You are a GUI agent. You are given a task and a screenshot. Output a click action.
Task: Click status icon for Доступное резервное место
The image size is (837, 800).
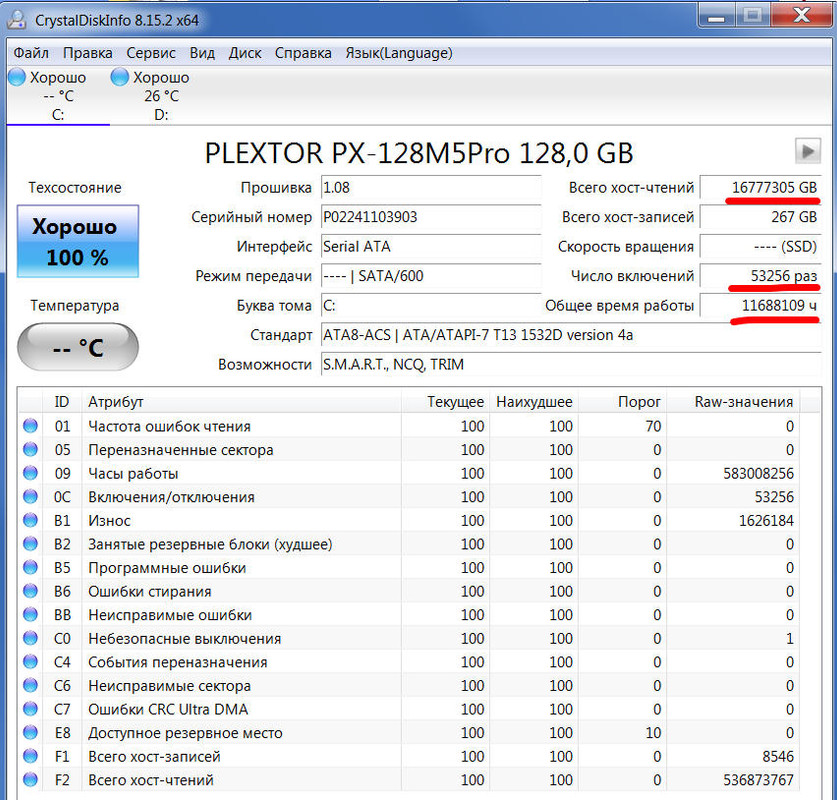(x=30, y=732)
